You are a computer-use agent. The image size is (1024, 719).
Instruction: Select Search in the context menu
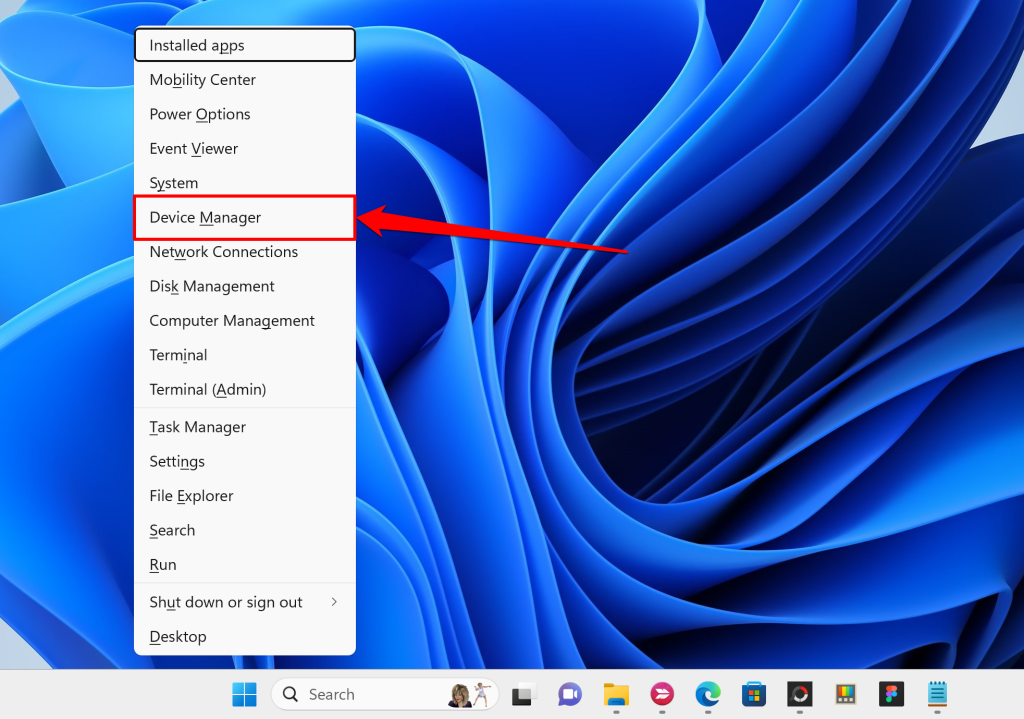(x=245, y=530)
